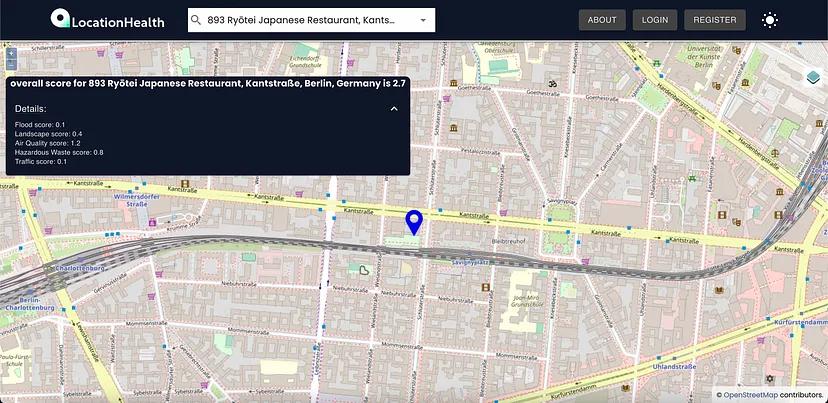
Task: Click the Savignyplatz station label on map
Action: [469, 262]
